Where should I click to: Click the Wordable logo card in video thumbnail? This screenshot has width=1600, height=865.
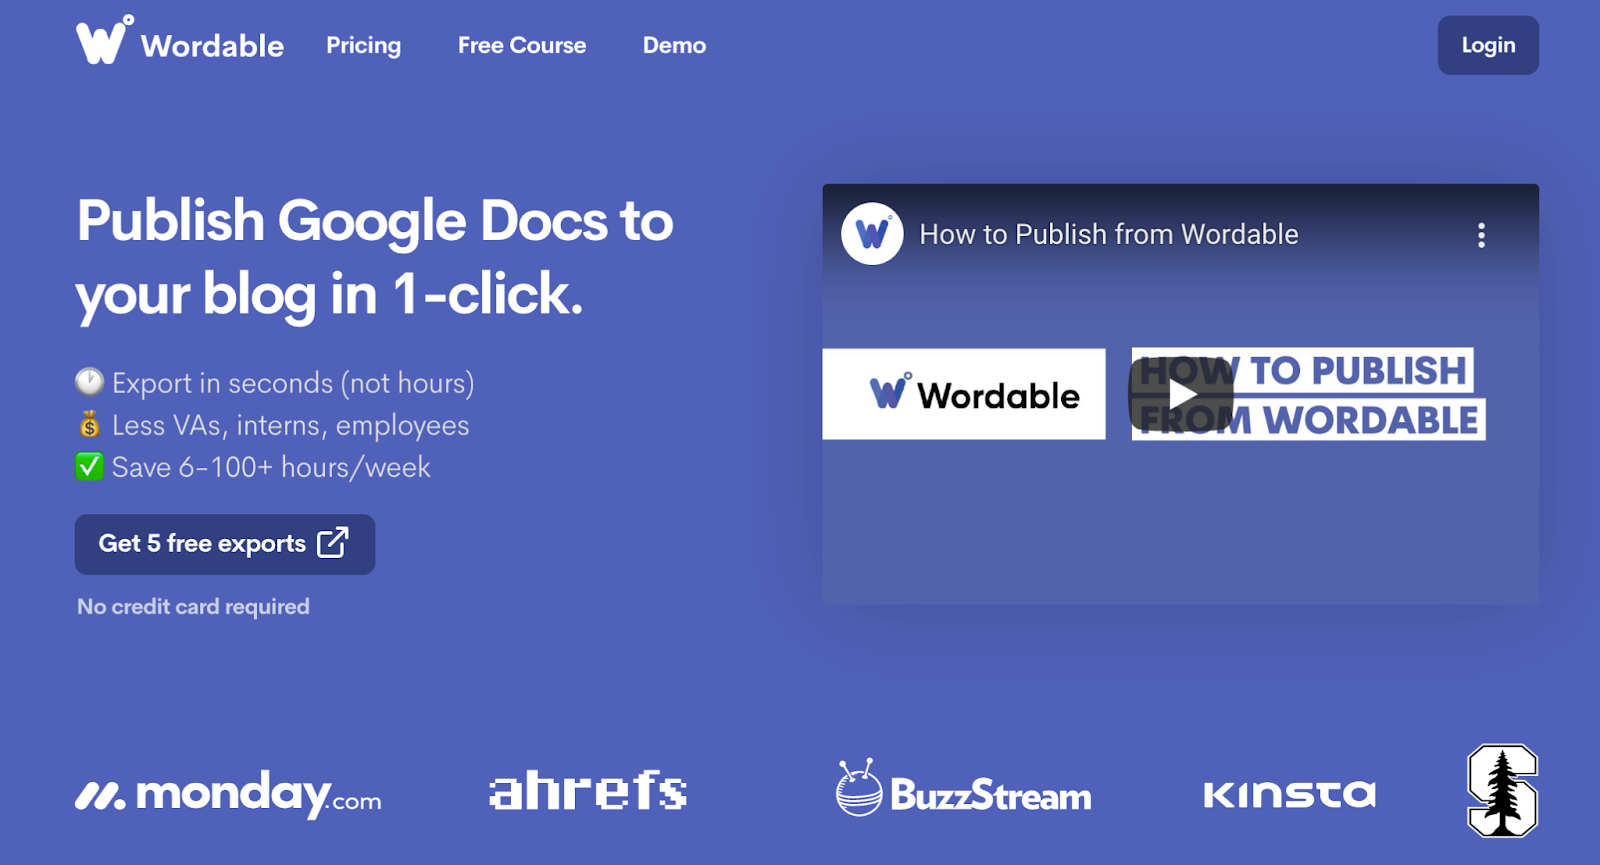click(964, 394)
